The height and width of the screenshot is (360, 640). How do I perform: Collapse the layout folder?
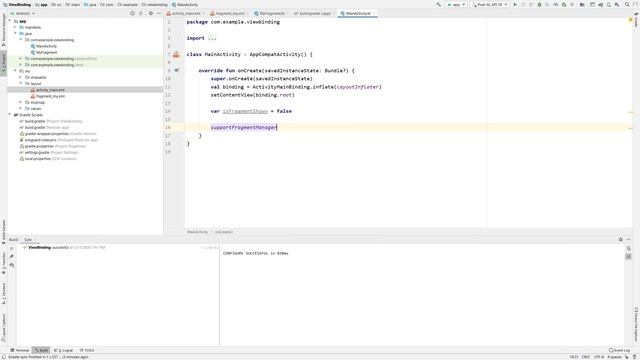click(x=21, y=83)
